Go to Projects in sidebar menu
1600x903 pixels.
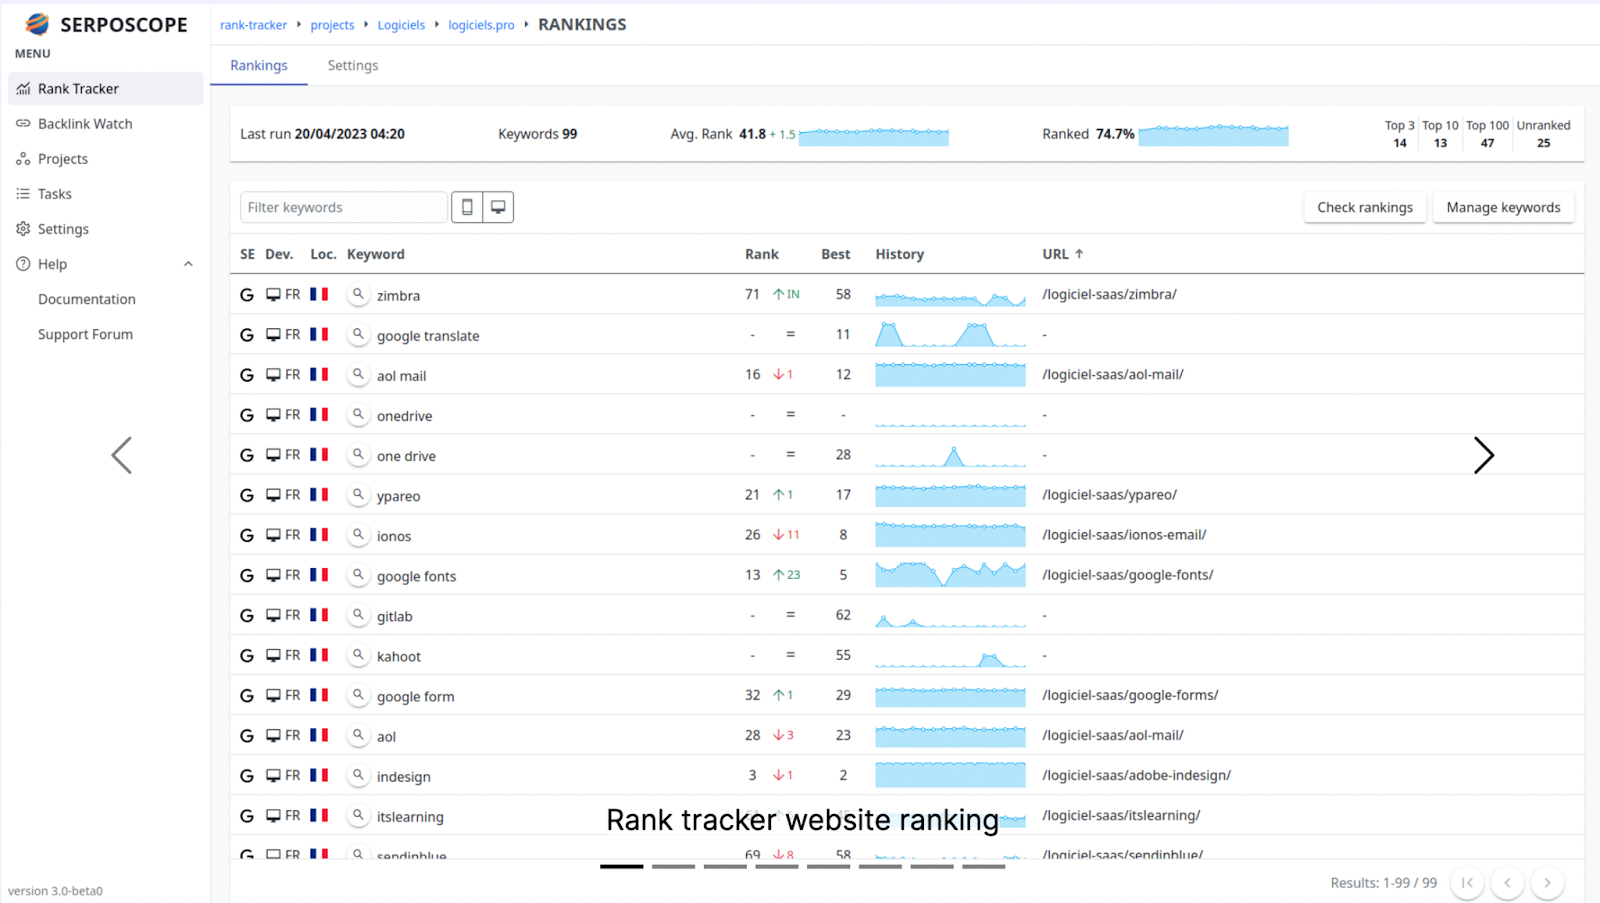pos(105,158)
